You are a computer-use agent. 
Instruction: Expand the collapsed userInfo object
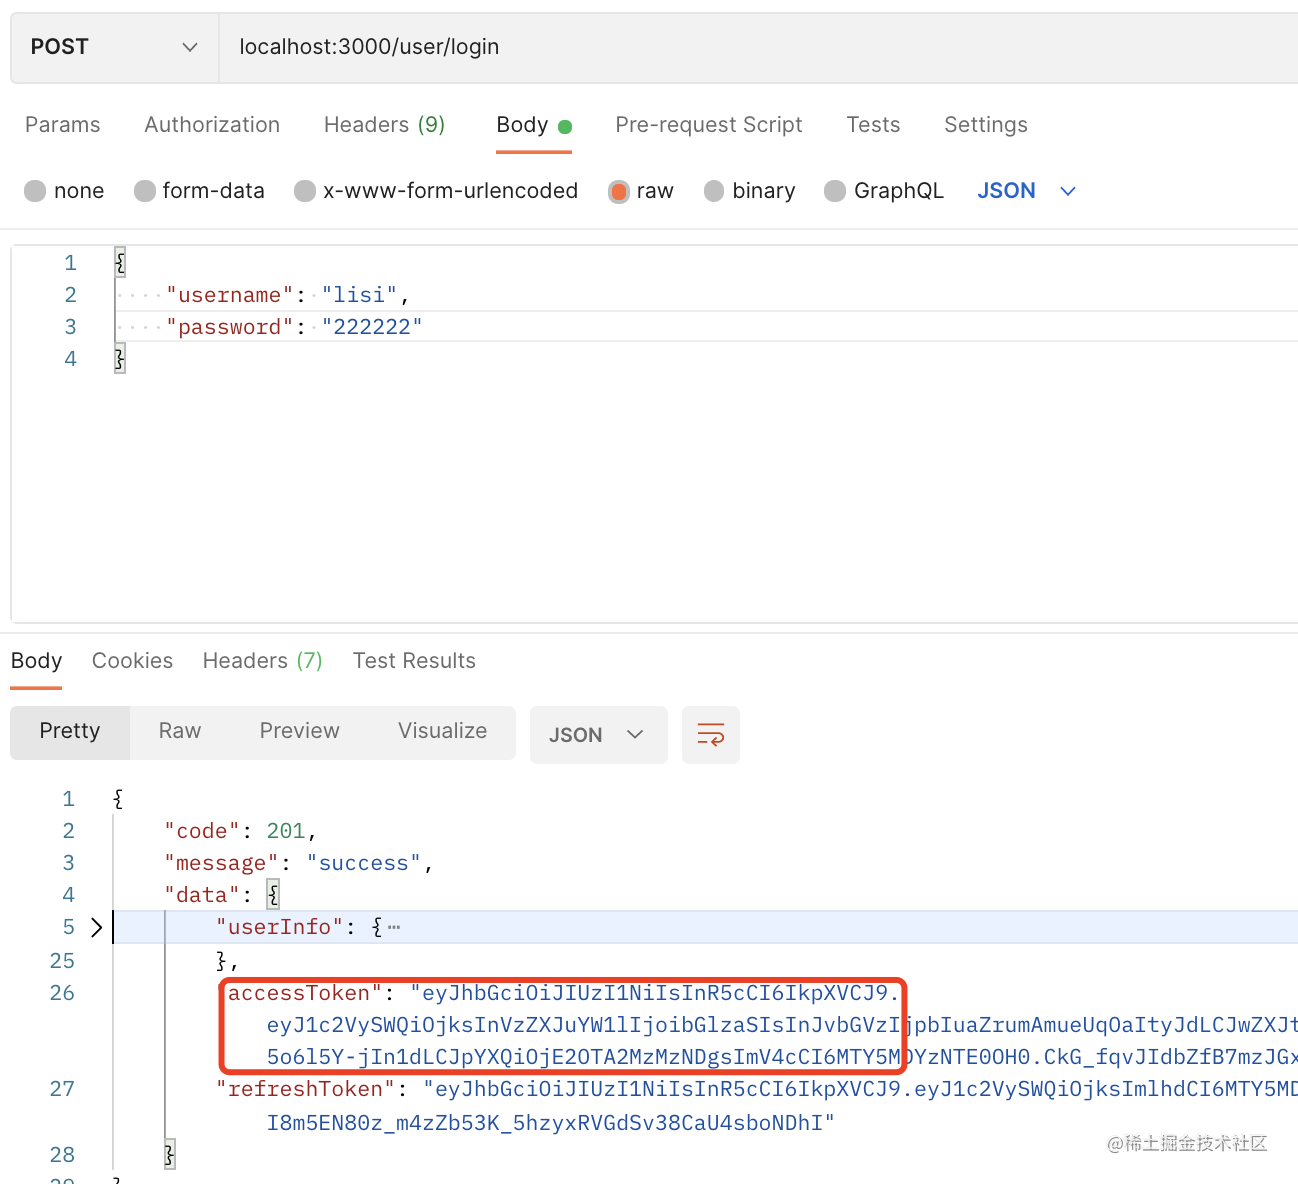[x=96, y=927]
